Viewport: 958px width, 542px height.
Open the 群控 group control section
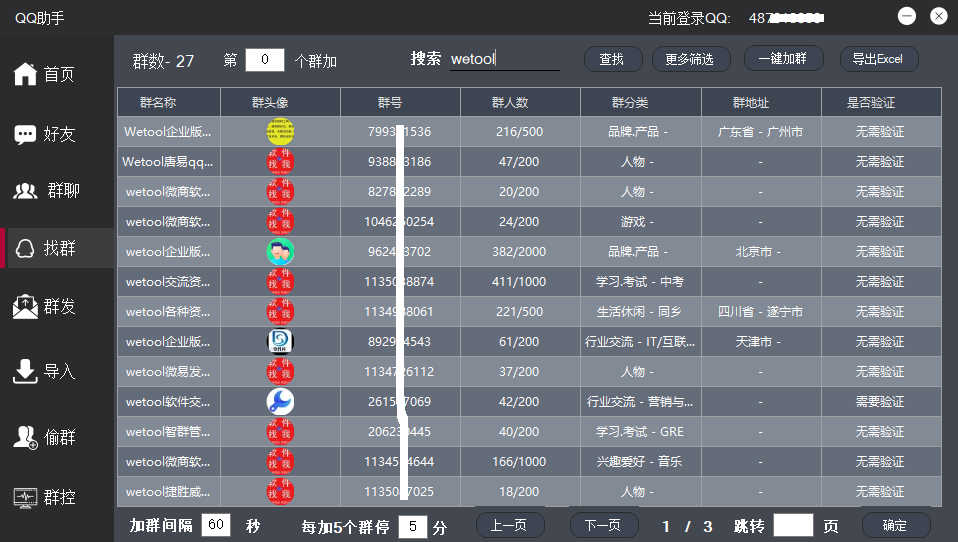[44, 497]
